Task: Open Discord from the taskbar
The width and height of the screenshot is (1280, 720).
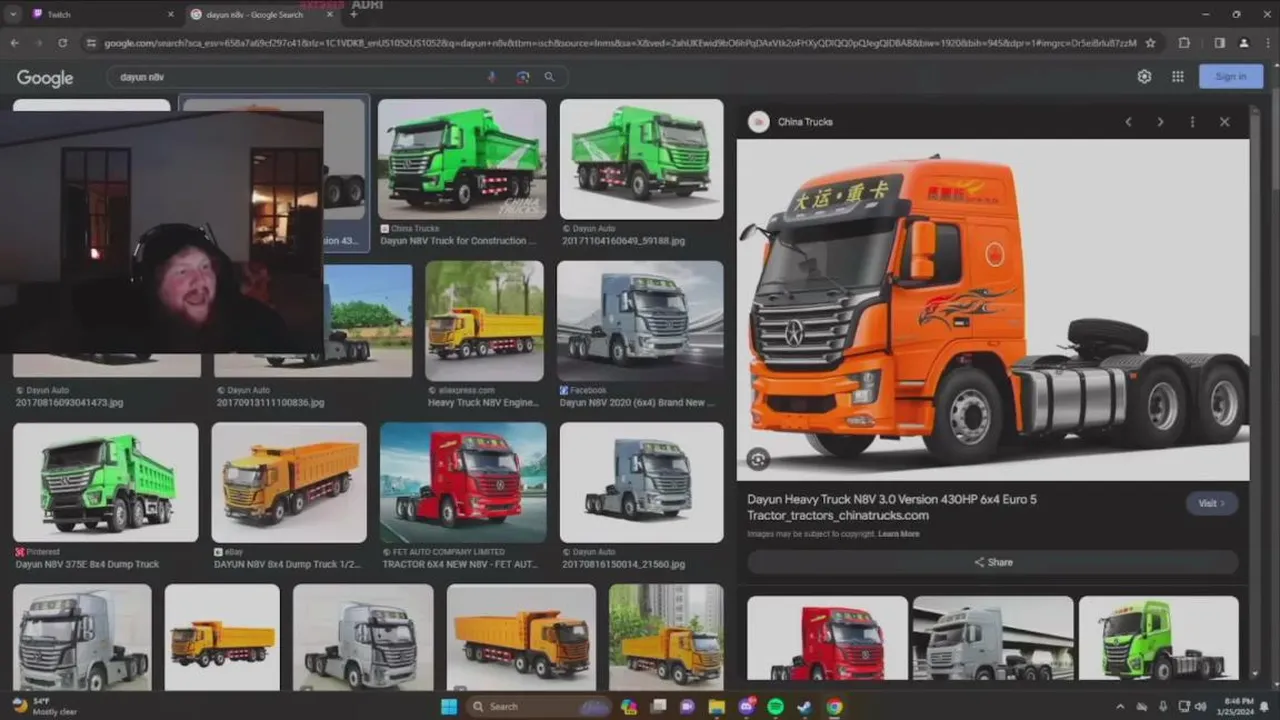Action: (x=746, y=706)
